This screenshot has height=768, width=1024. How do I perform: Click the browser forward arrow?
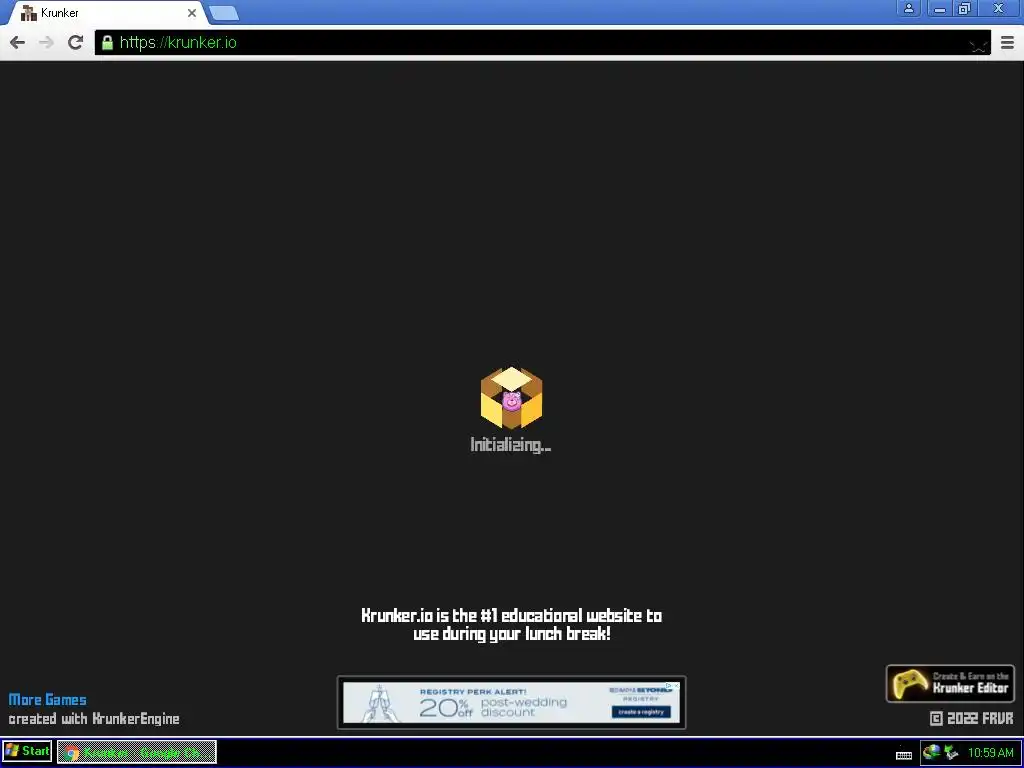(x=46, y=42)
